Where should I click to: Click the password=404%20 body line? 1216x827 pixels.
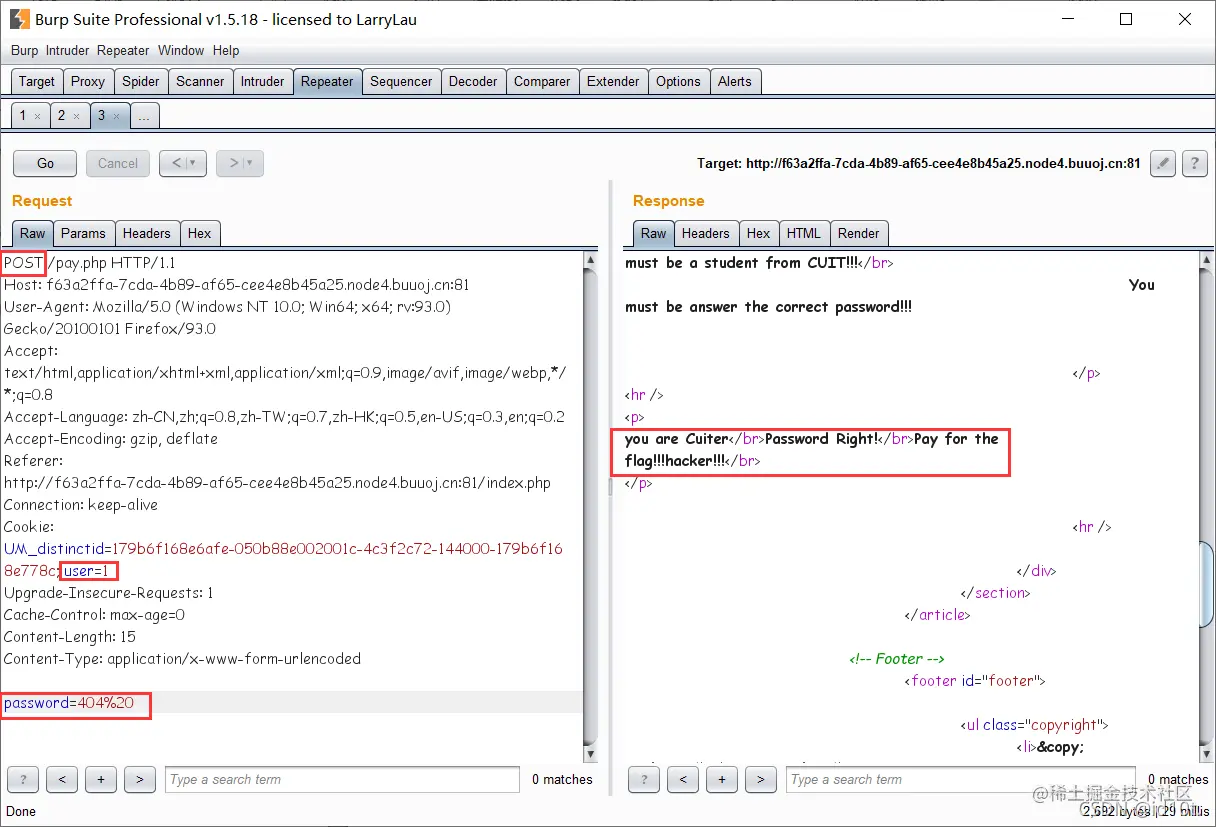(x=69, y=703)
